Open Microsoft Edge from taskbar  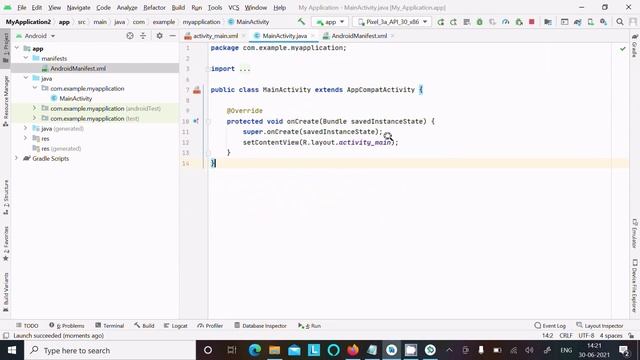point(255,350)
